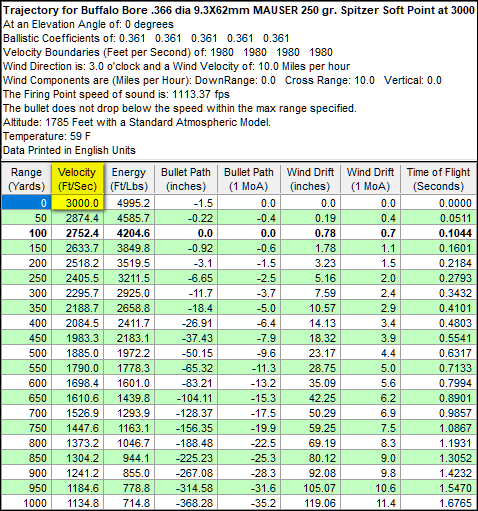This screenshot has height=511, width=478.
Task: Select the blue range 0 cell
Action: [26, 203]
